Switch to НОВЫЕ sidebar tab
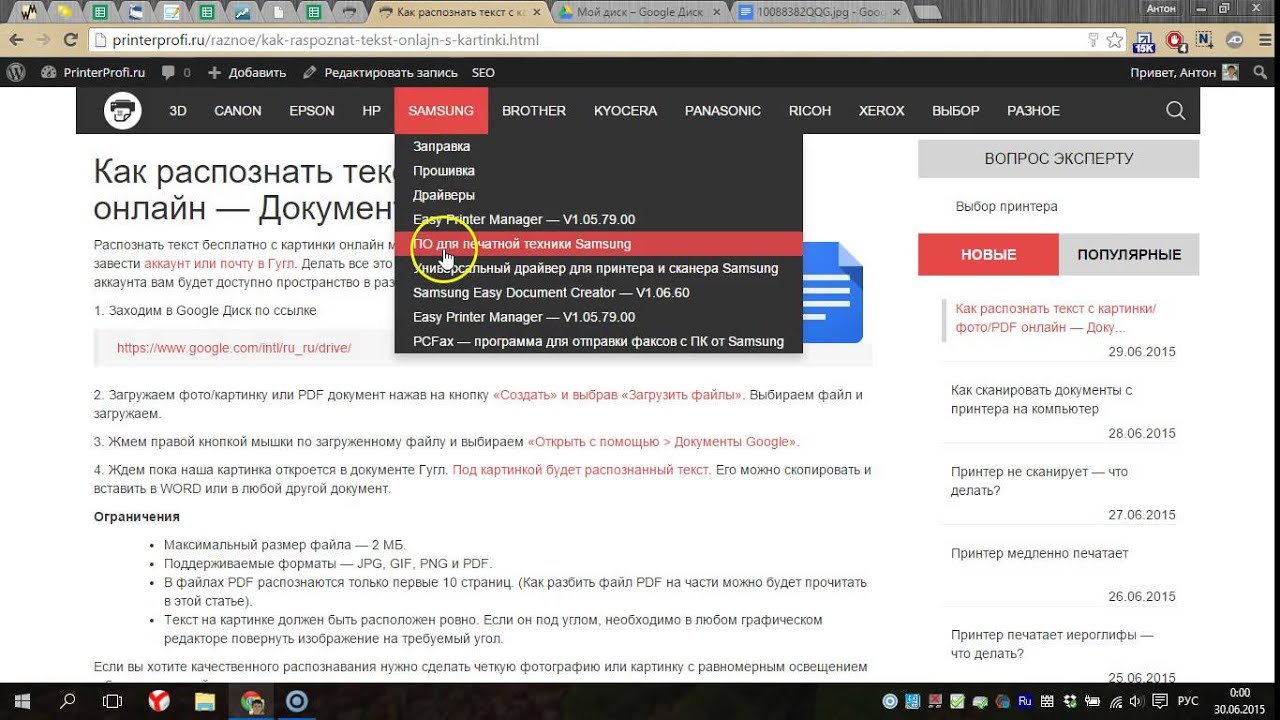This screenshot has width=1280, height=720. 988,255
